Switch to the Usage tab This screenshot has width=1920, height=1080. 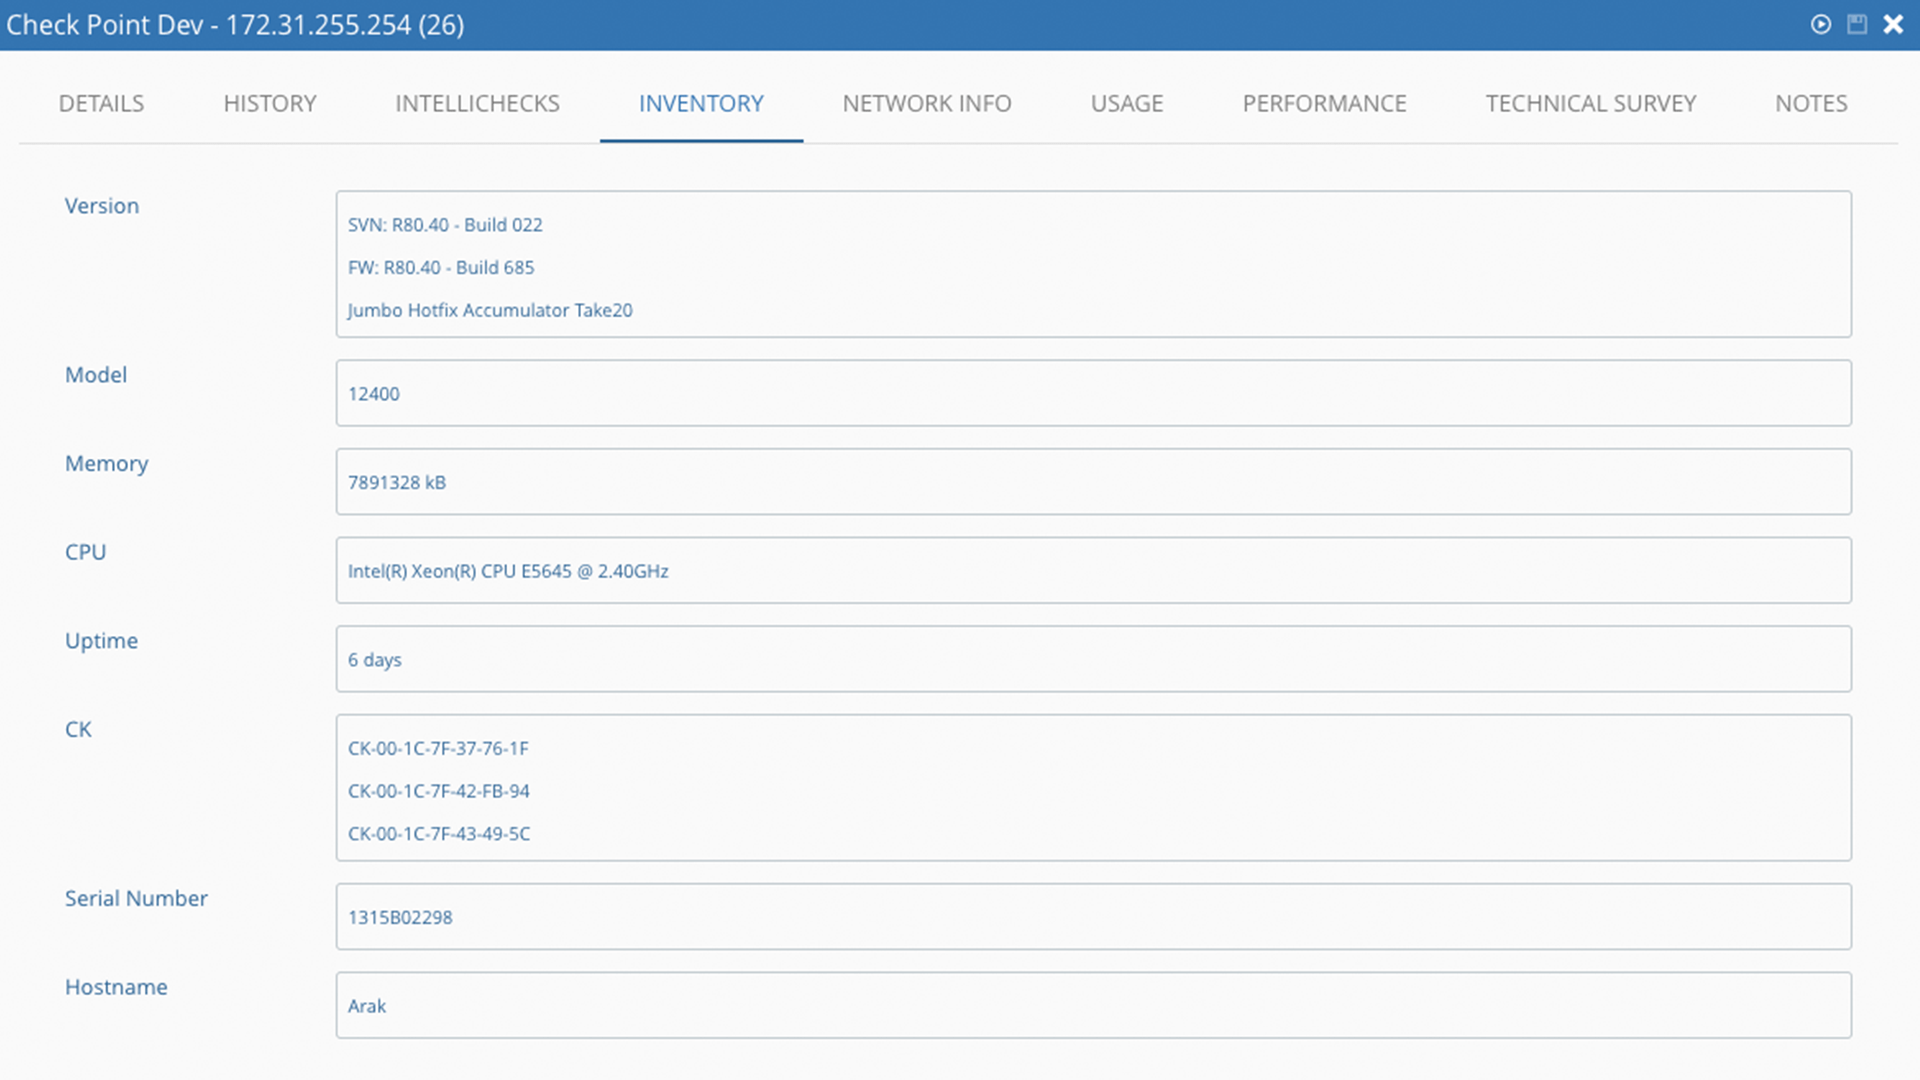tap(1127, 103)
